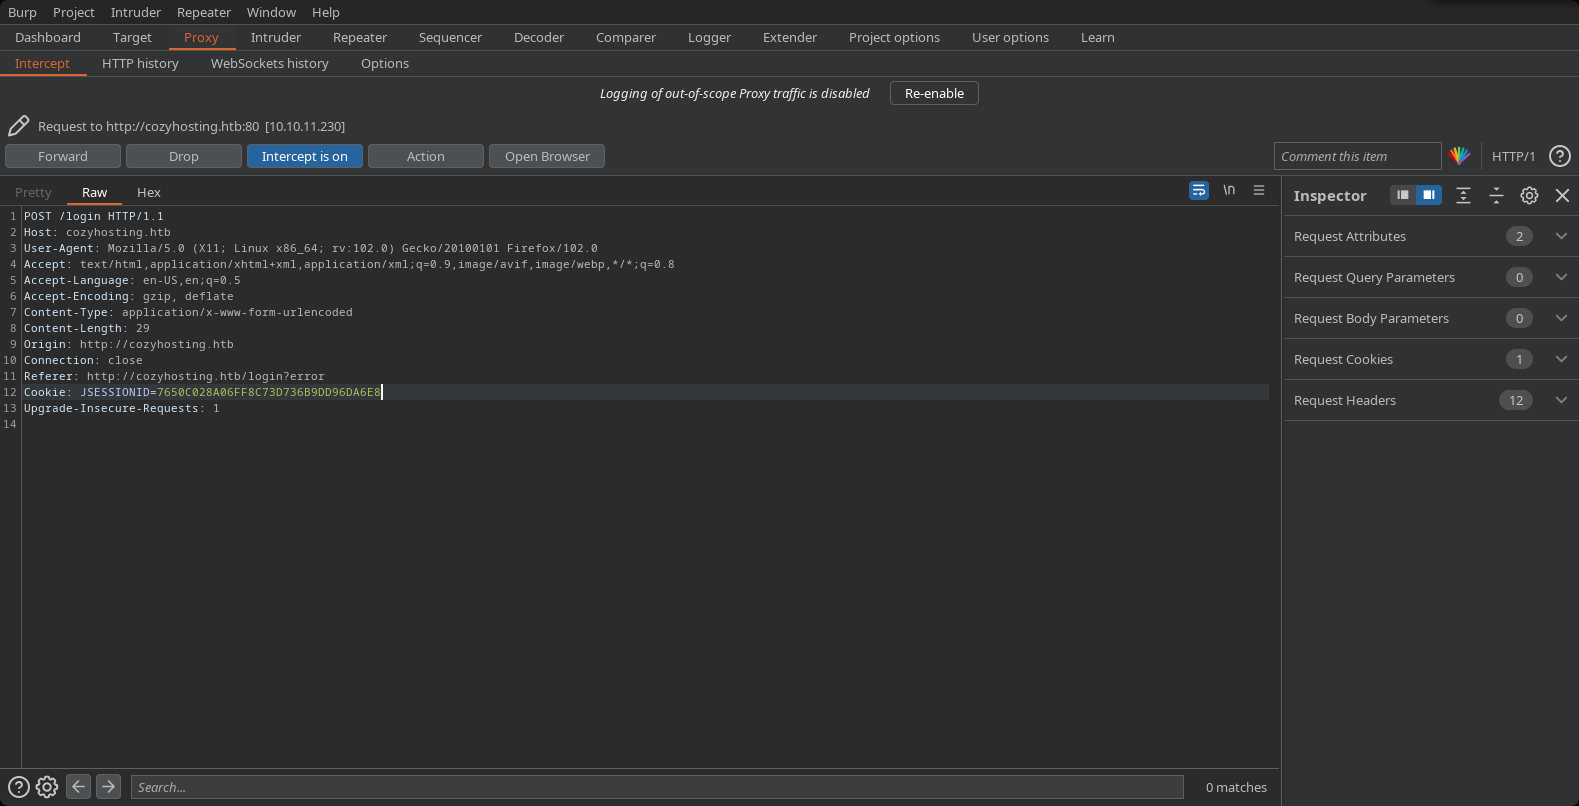
Task: Open the Window menu
Action: click(x=271, y=12)
